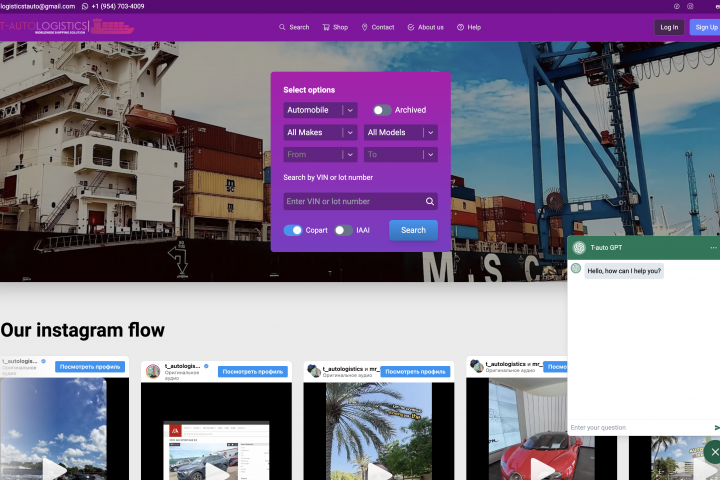Screen dimensions: 720x480
Task: Open Search in the navigation bar
Action: point(294,28)
